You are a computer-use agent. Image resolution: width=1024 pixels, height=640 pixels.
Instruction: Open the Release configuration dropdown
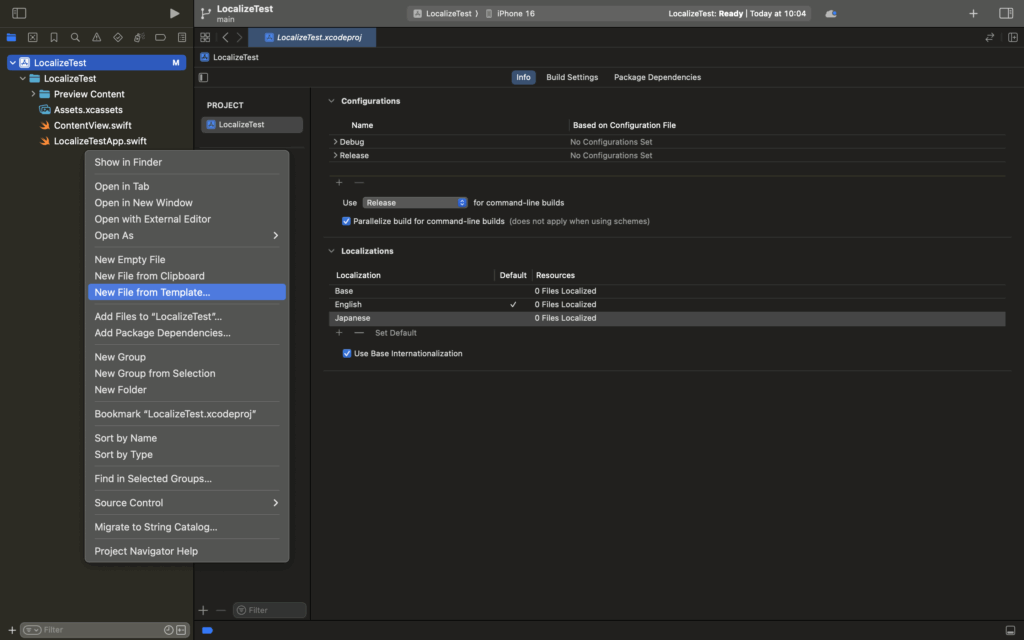415,202
